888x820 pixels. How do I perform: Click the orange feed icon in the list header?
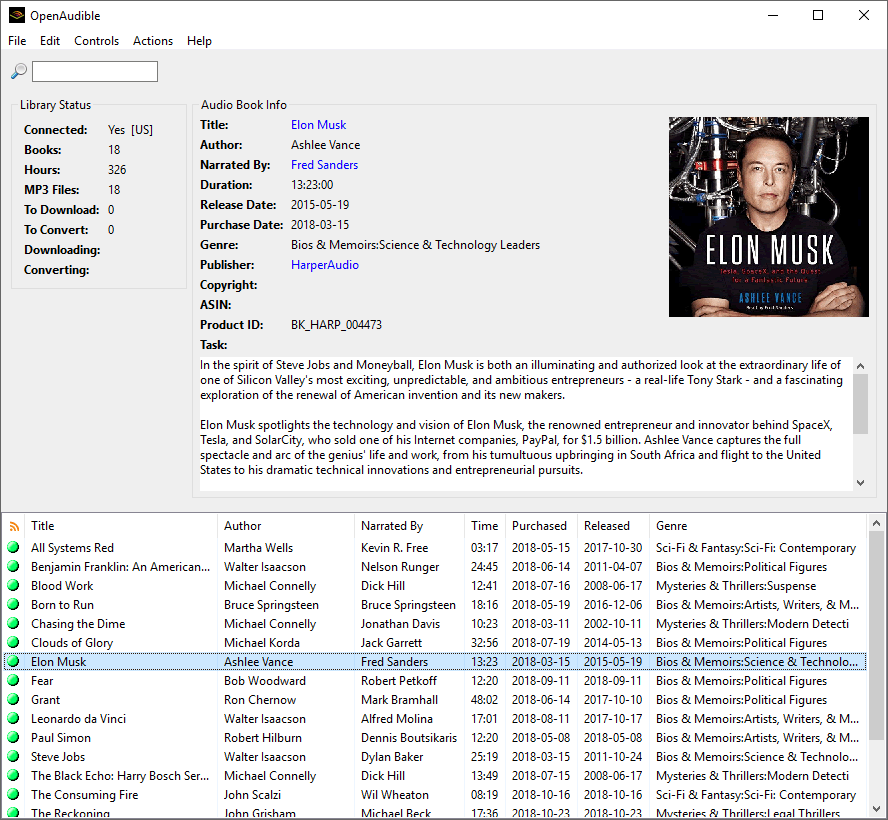point(13,526)
